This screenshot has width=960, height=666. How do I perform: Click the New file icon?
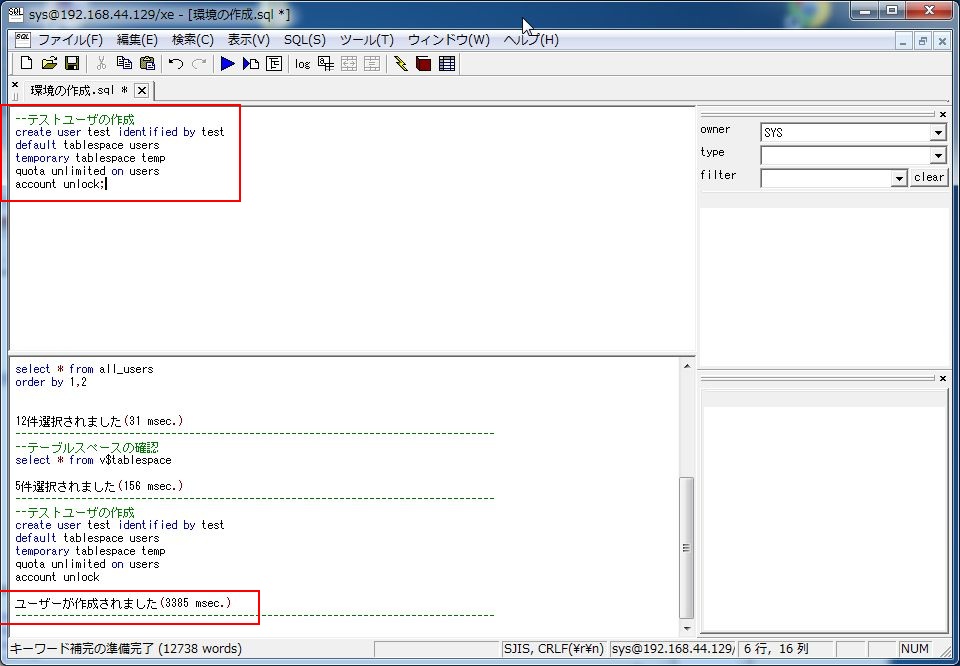click(27, 63)
